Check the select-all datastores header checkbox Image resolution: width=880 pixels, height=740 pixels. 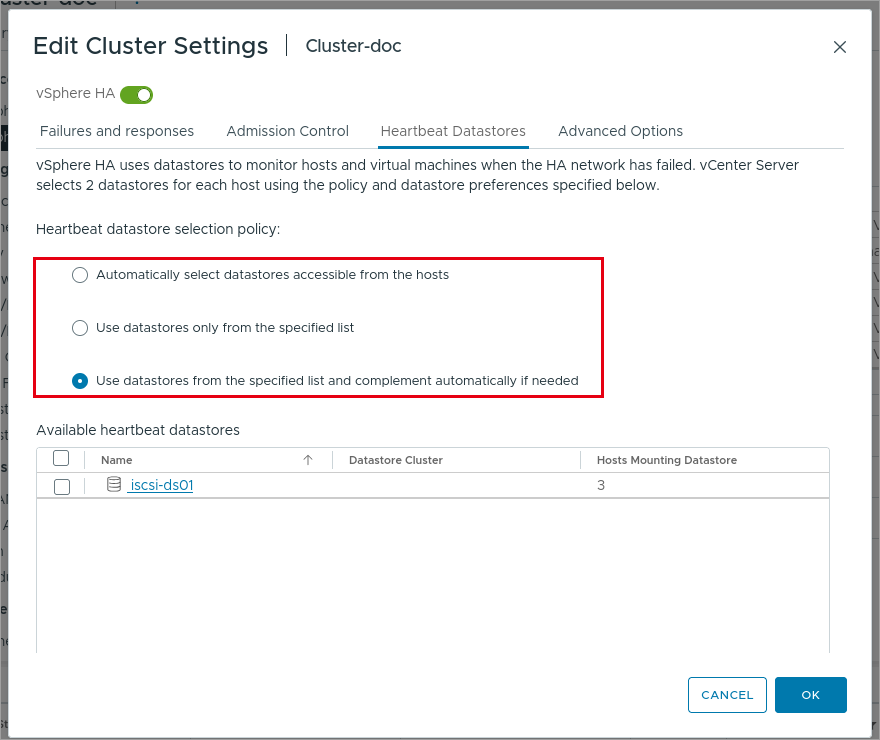(x=61, y=458)
